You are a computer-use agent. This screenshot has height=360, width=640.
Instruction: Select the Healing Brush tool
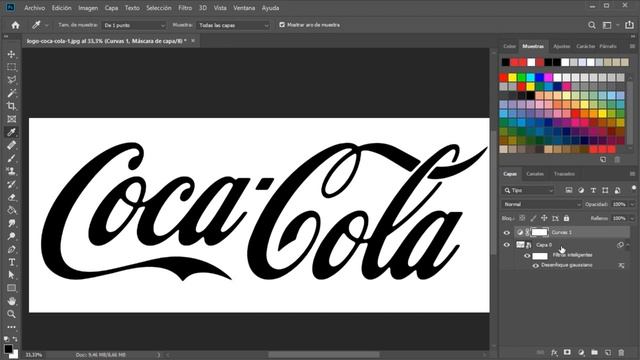pos(11,145)
